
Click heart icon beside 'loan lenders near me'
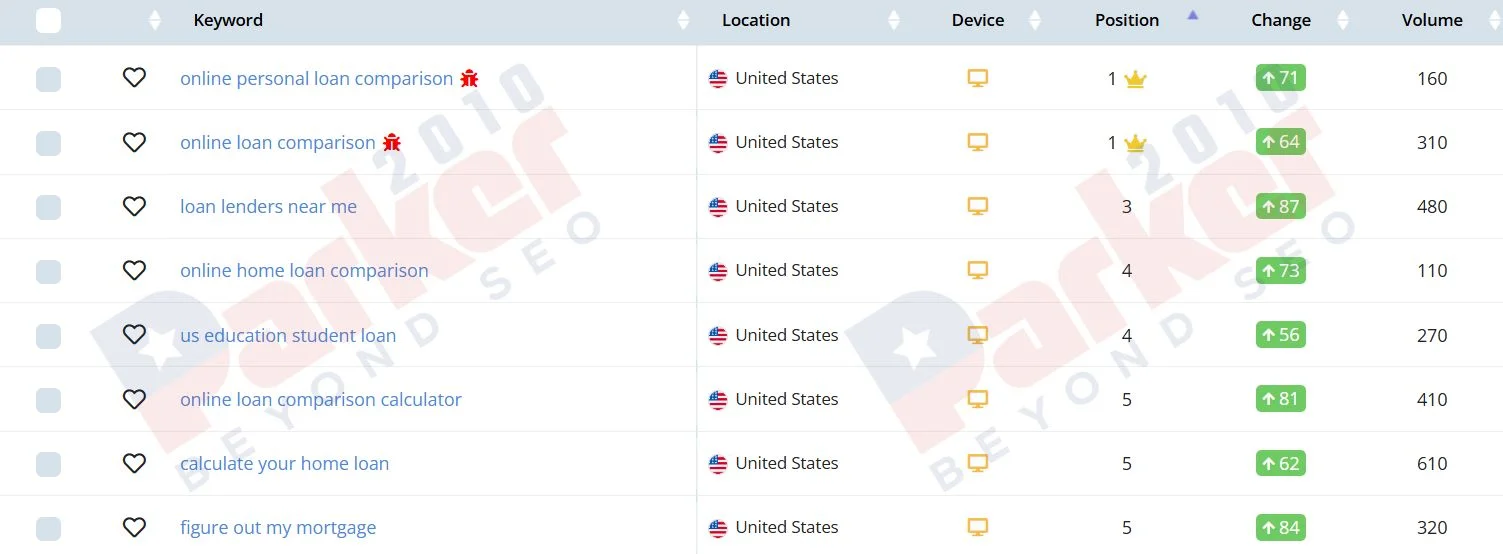pos(134,206)
